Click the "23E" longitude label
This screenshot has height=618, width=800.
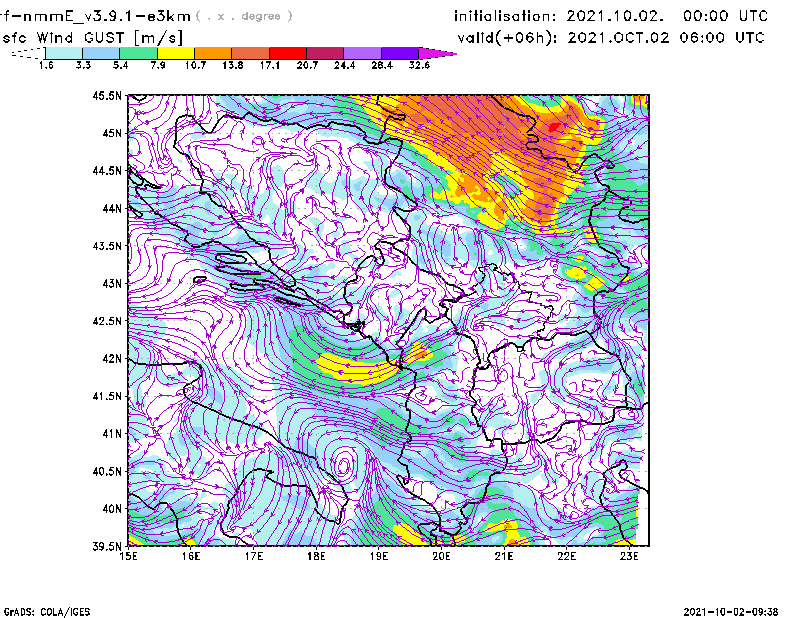629,556
